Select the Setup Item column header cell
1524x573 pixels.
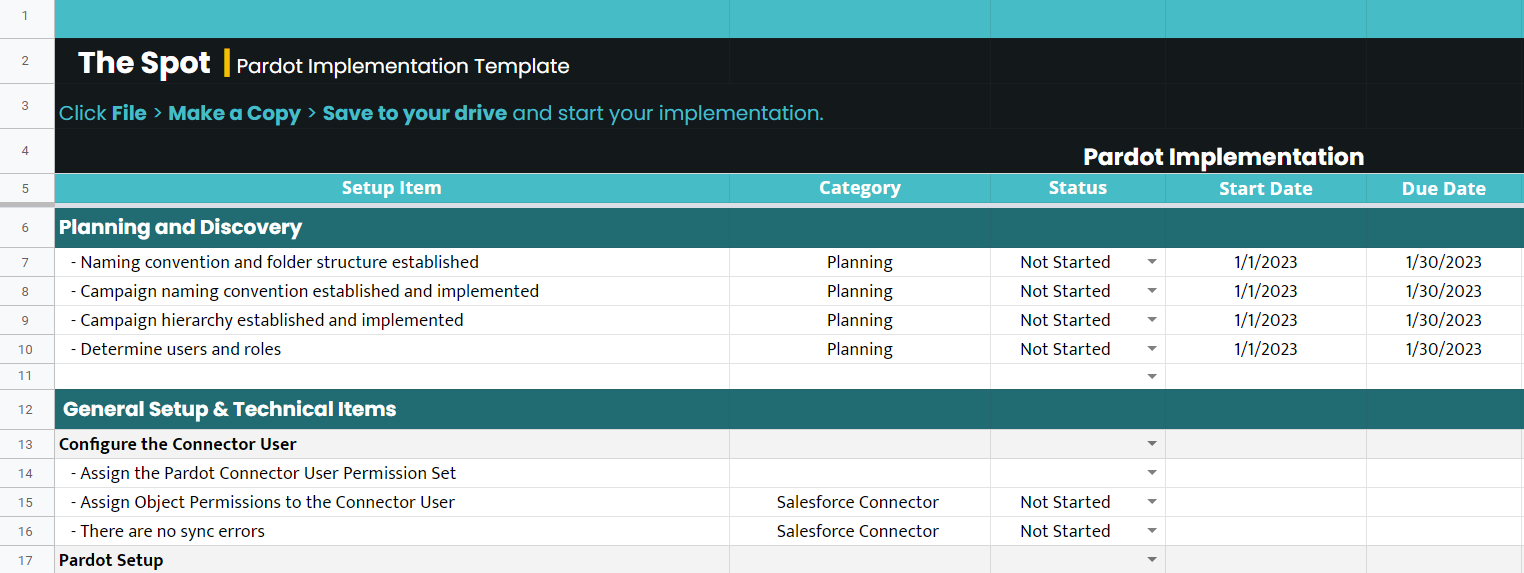[391, 188]
